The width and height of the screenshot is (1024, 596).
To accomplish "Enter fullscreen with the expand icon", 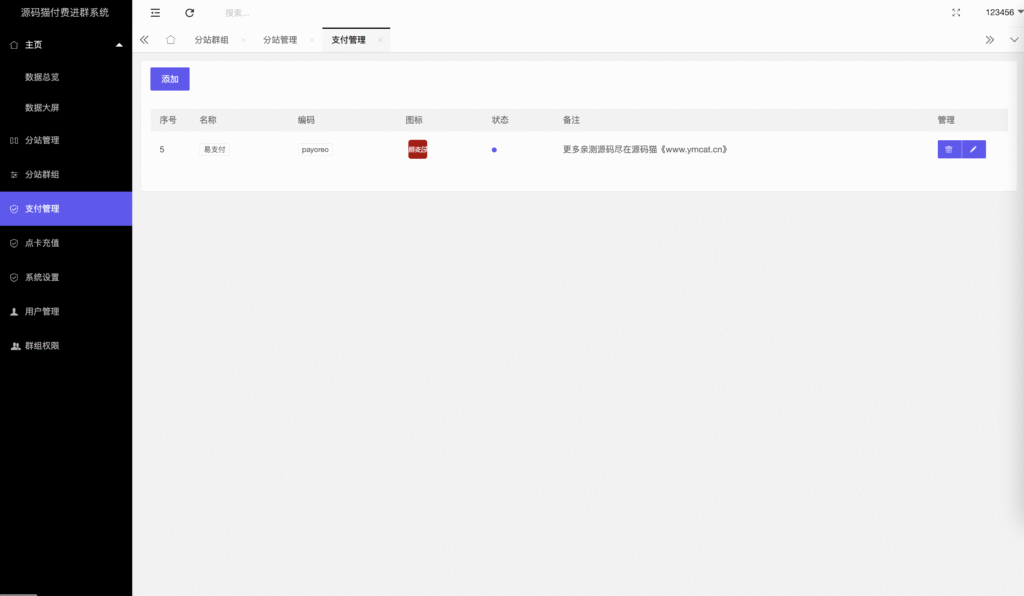I will (956, 12).
